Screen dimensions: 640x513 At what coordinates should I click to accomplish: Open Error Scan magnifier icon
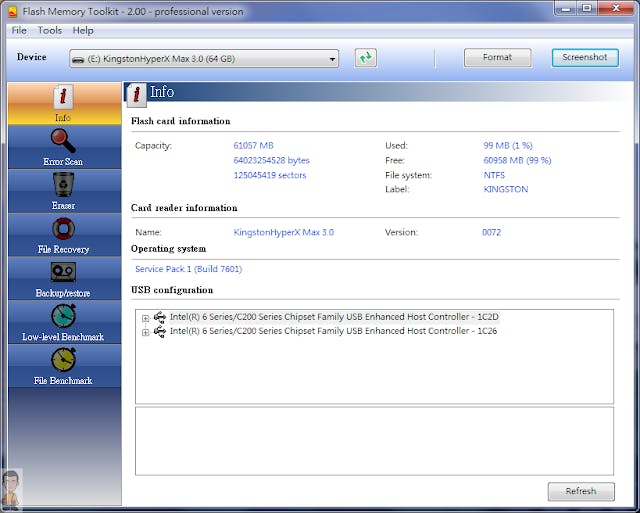pyautogui.click(x=63, y=140)
